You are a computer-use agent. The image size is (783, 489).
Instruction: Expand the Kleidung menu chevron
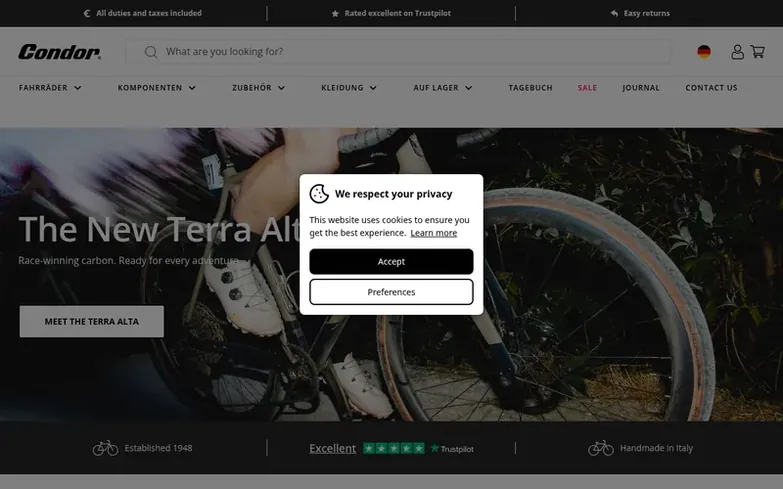pyautogui.click(x=373, y=88)
